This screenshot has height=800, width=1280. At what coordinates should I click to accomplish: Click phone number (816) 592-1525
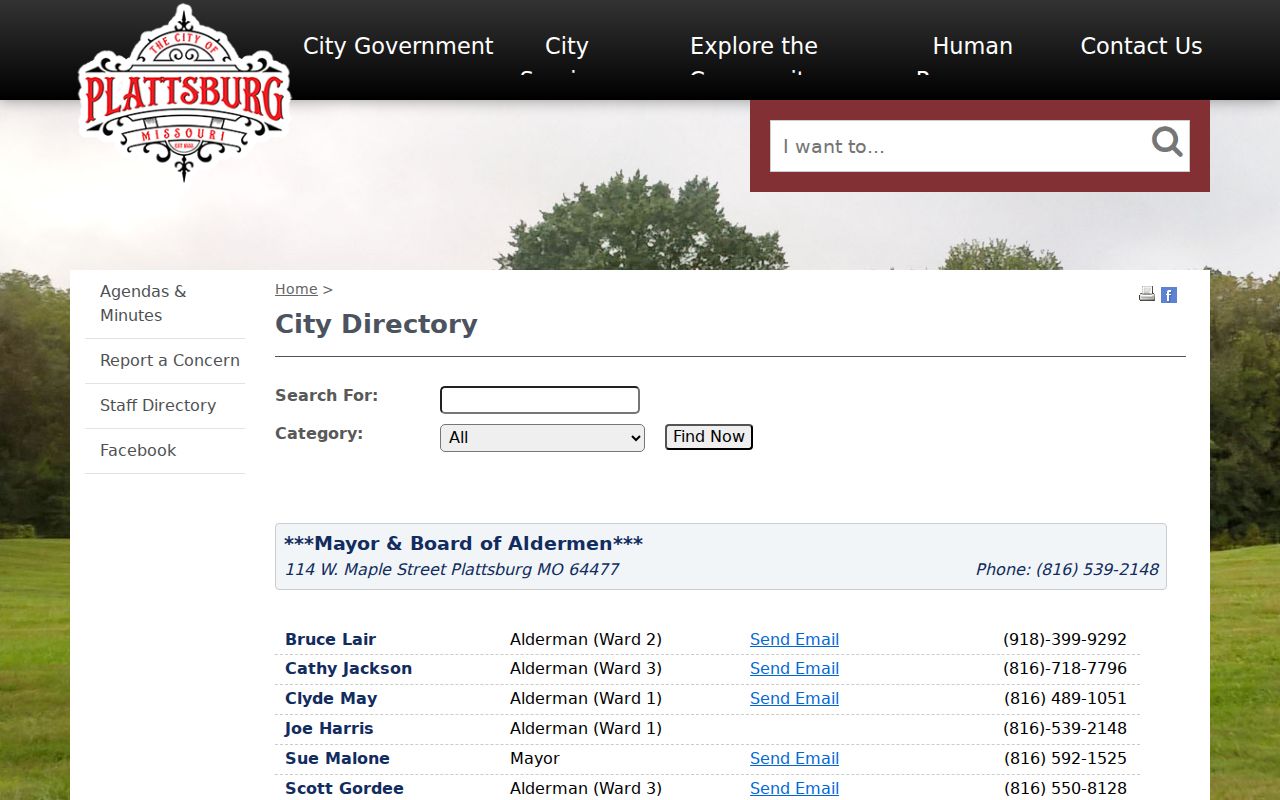point(1065,758)
